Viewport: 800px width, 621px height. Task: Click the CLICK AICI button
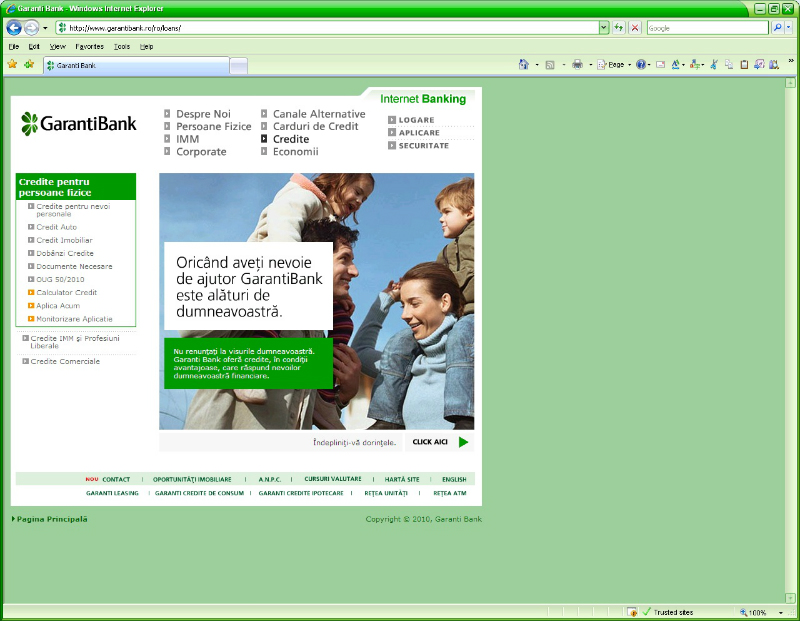(430, 442)
